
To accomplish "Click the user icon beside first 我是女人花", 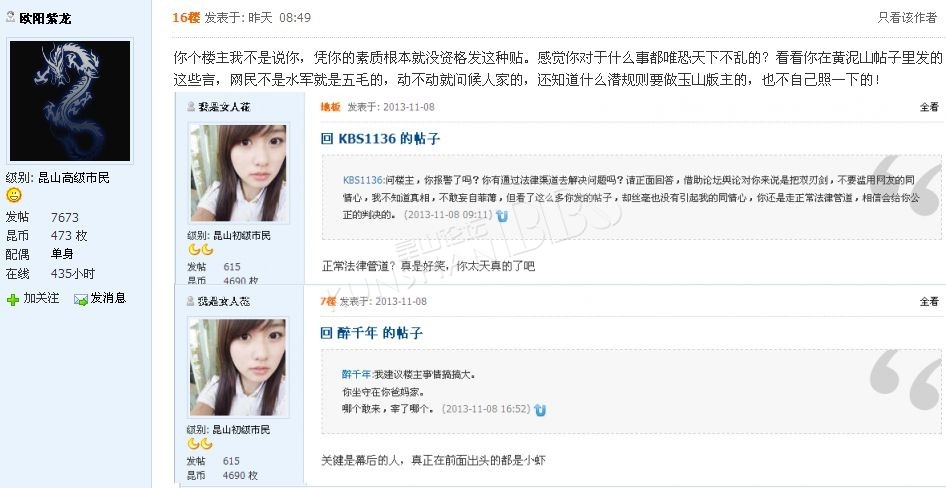I will (191, 107).
